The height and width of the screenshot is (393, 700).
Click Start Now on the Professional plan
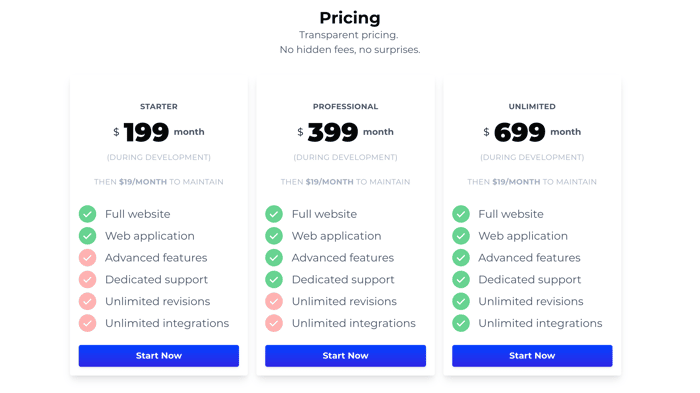[345, 355]
